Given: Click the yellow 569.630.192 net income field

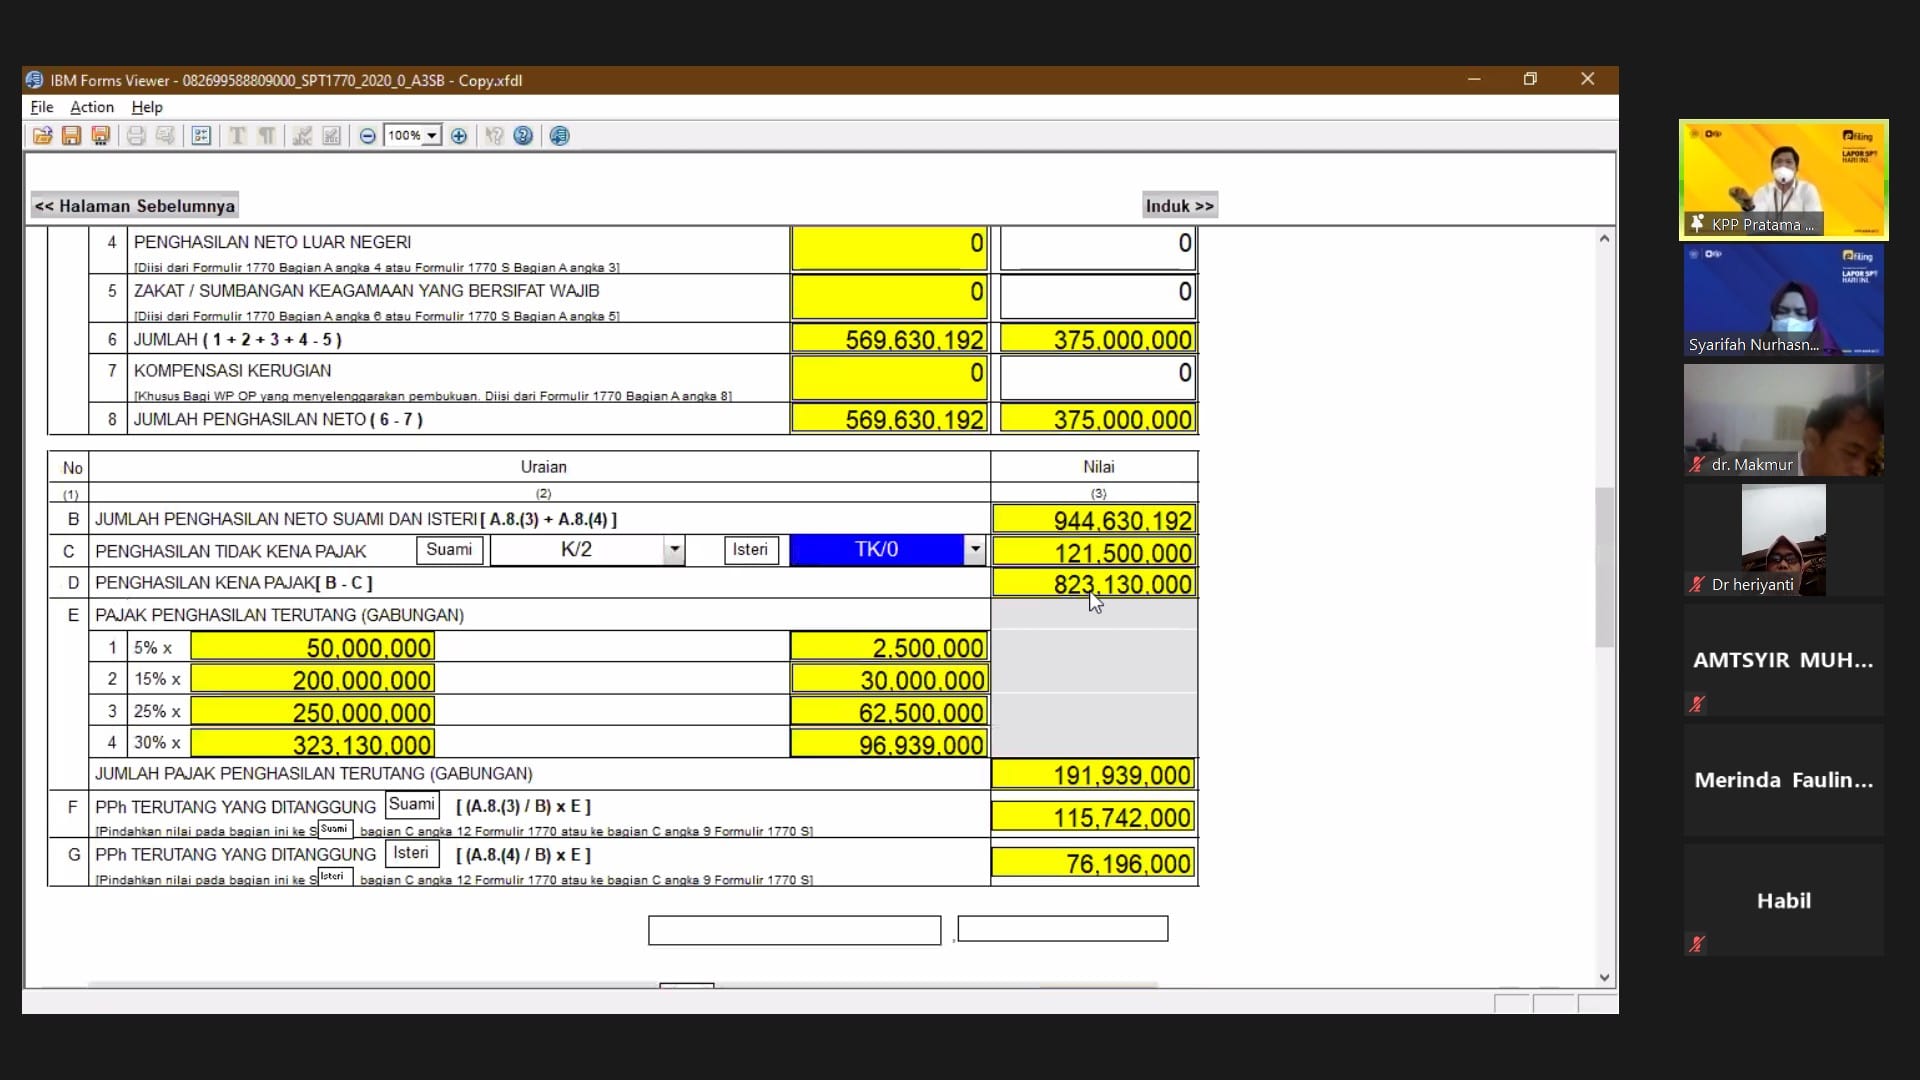Looking at the screenshot, I should (889, 420).
